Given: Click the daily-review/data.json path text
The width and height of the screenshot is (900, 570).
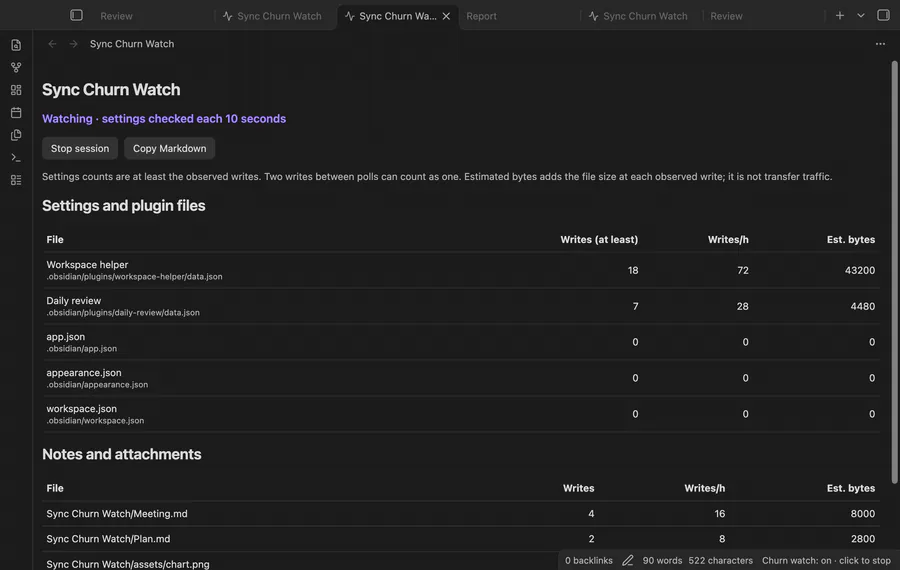Looking at the screenshot, I should (123, 313).
